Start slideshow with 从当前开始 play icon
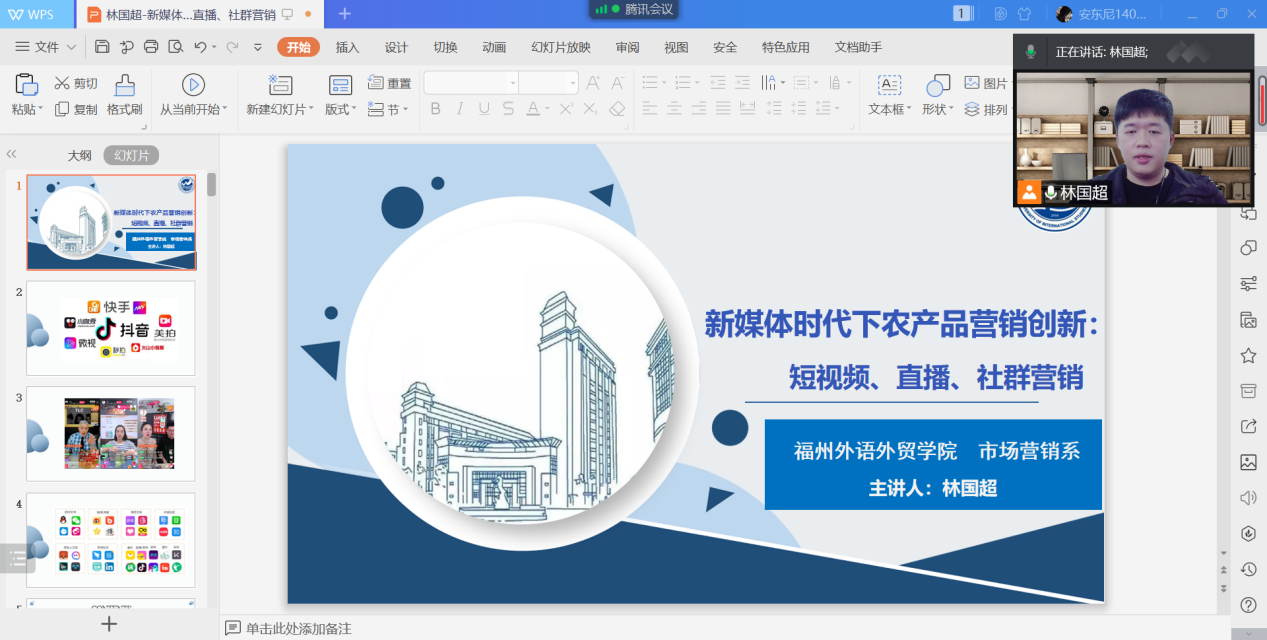Image resolution: width=1267 pixels, height=640 pixels. [x=193, y=85]
